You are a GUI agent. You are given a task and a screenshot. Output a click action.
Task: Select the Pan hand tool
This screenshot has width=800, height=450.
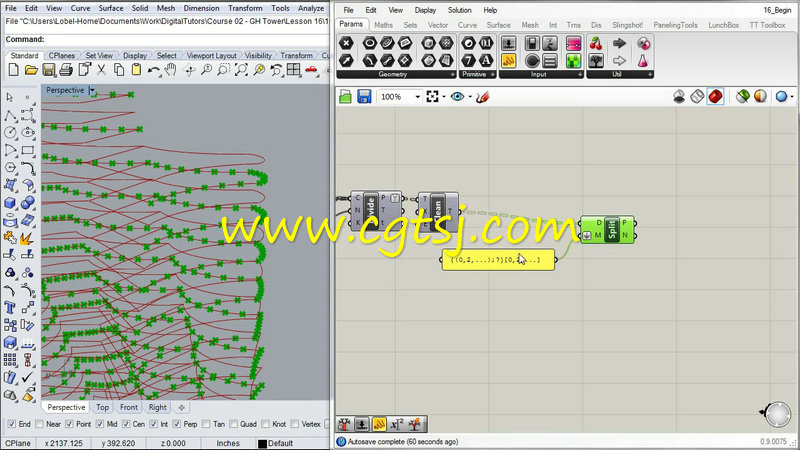pyautogui.click(x=170, y=70)
